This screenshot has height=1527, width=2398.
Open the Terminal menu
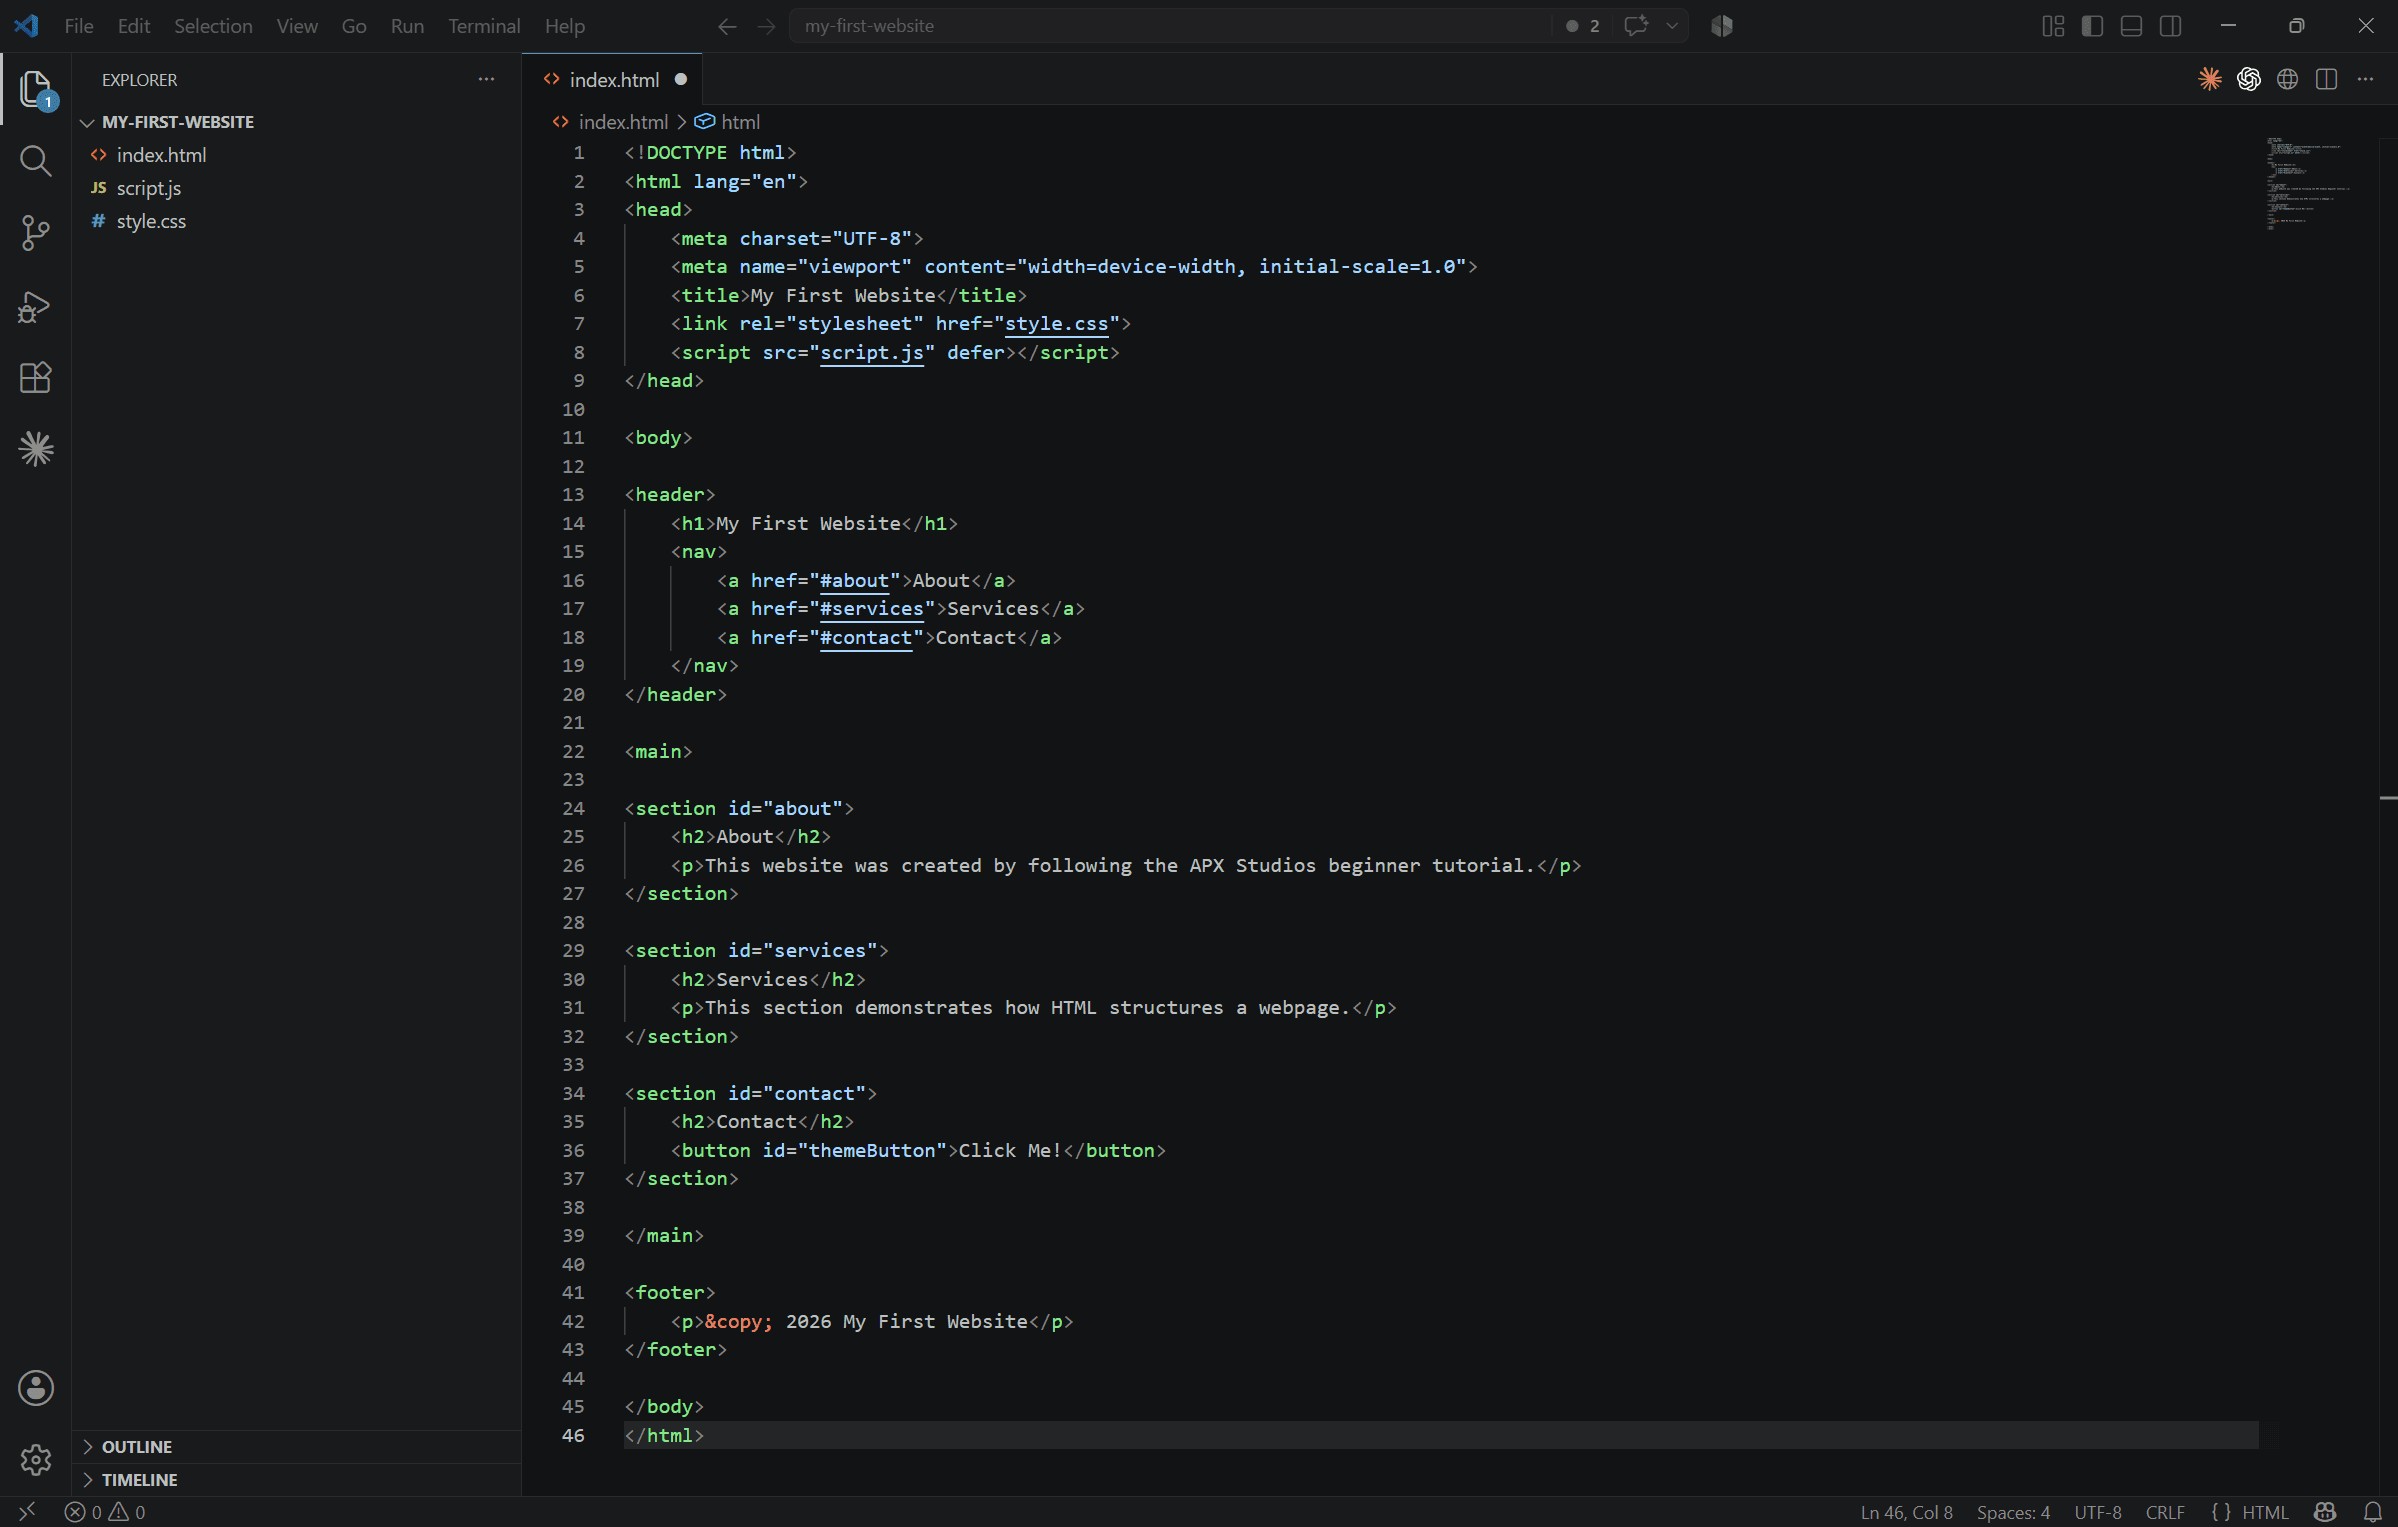[484, 26]
